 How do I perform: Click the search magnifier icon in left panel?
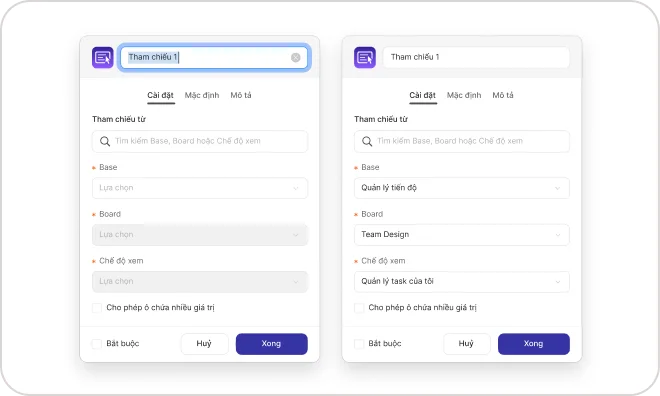tap(105, 141)
